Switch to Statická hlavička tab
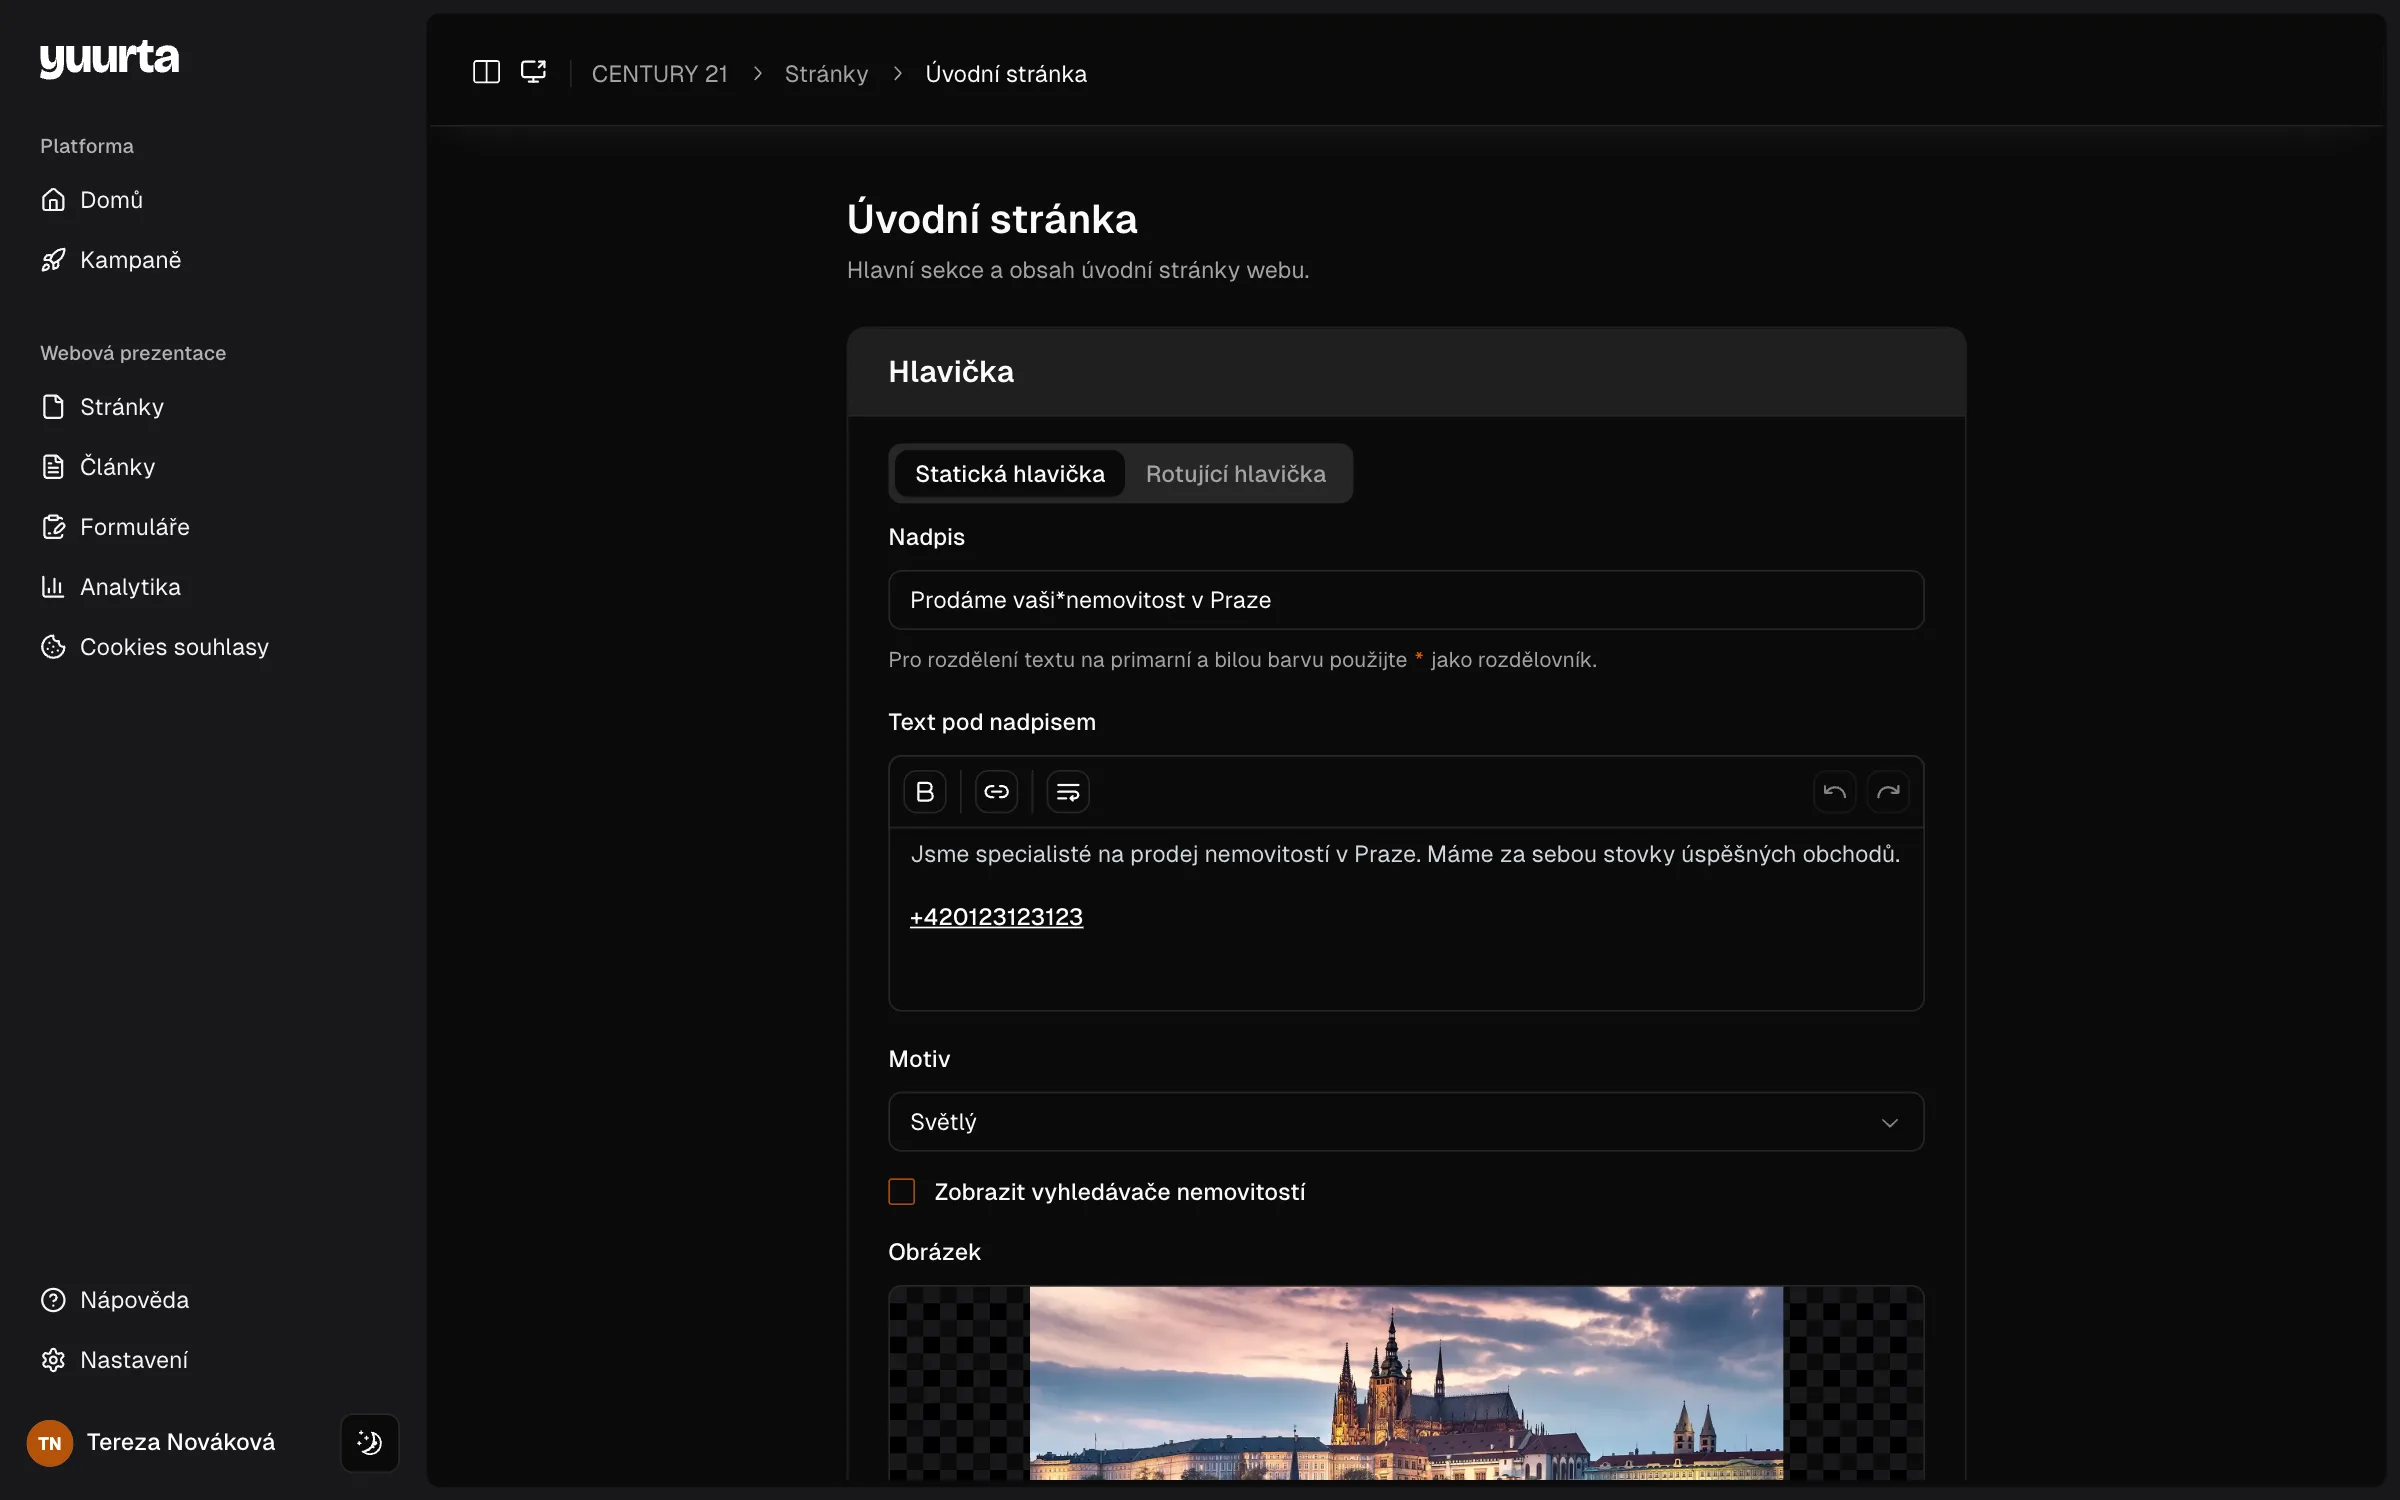Screen dimensions: 2400x1500 [1010, 474]
